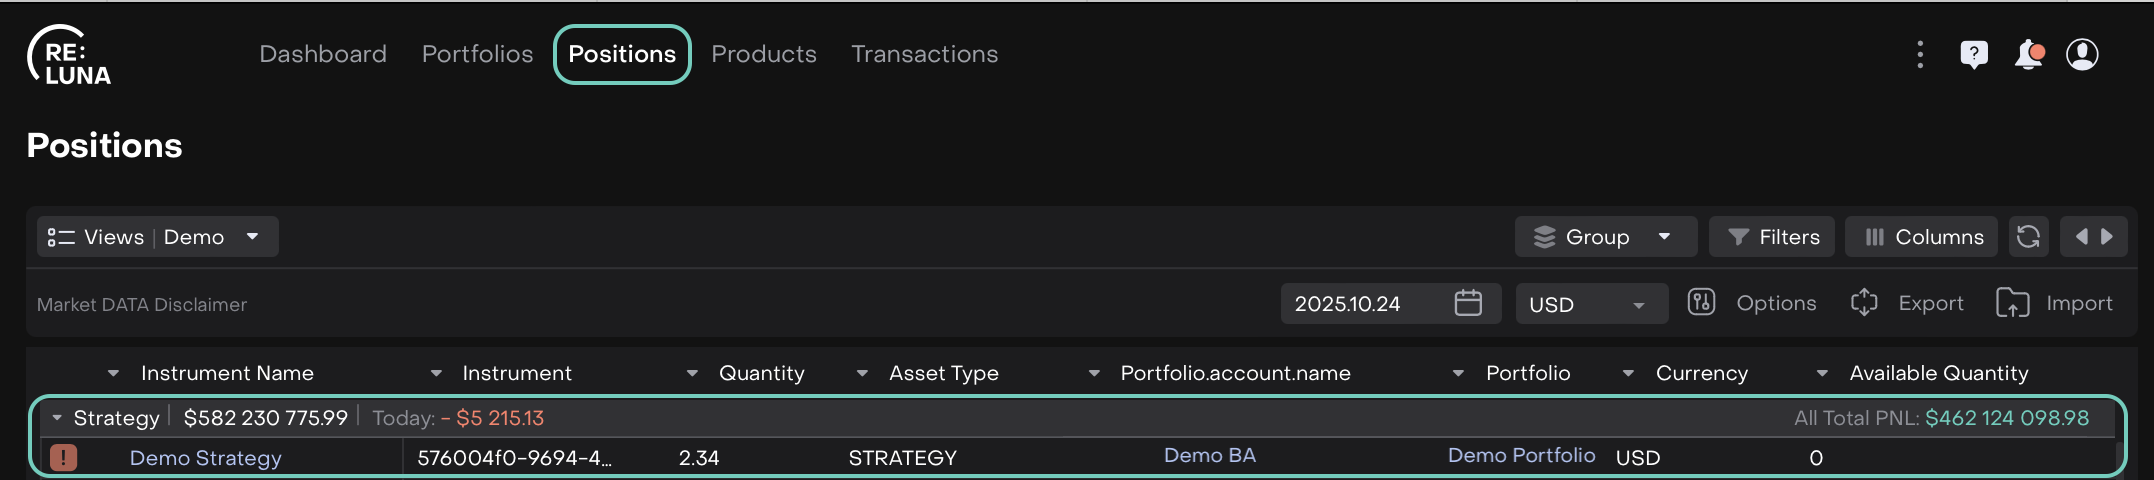The image size is (2154, 480).
Task: Click the red warning icon on Demo Strategy row
Action: (x=63, y=458)
